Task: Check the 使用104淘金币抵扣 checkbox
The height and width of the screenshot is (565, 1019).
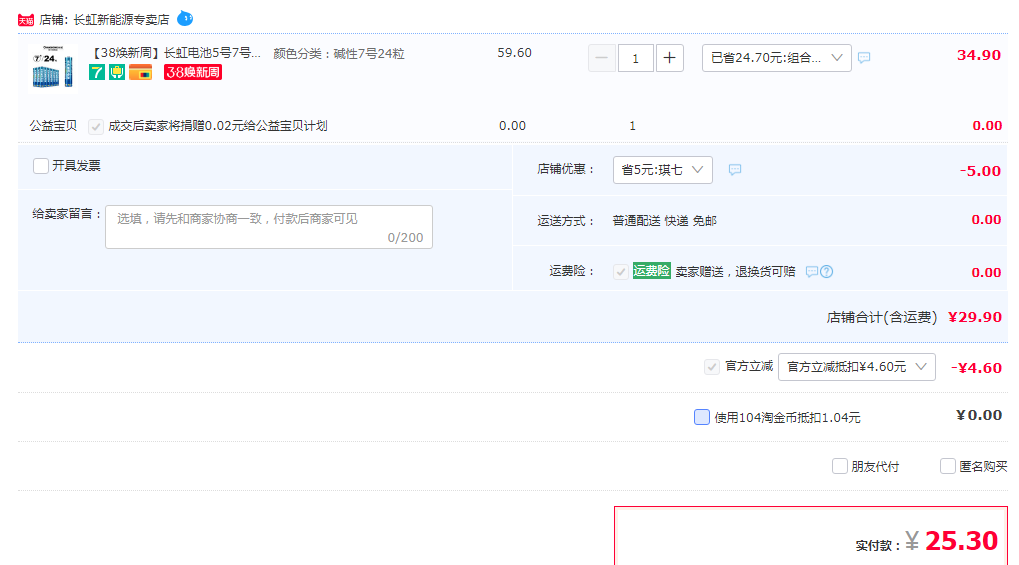Action: coord(702,417)
